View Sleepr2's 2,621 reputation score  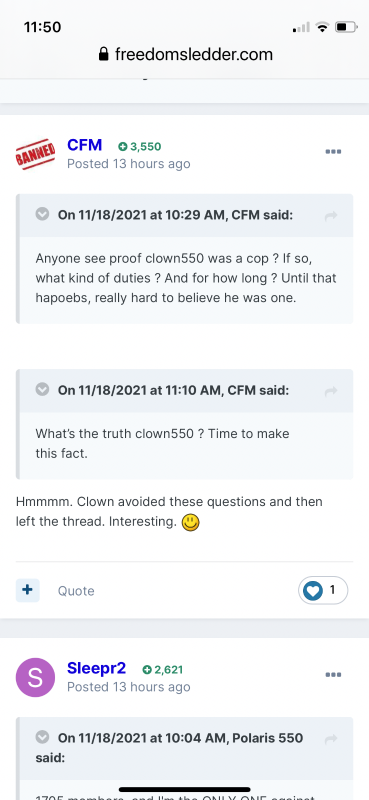click(163, 669)
